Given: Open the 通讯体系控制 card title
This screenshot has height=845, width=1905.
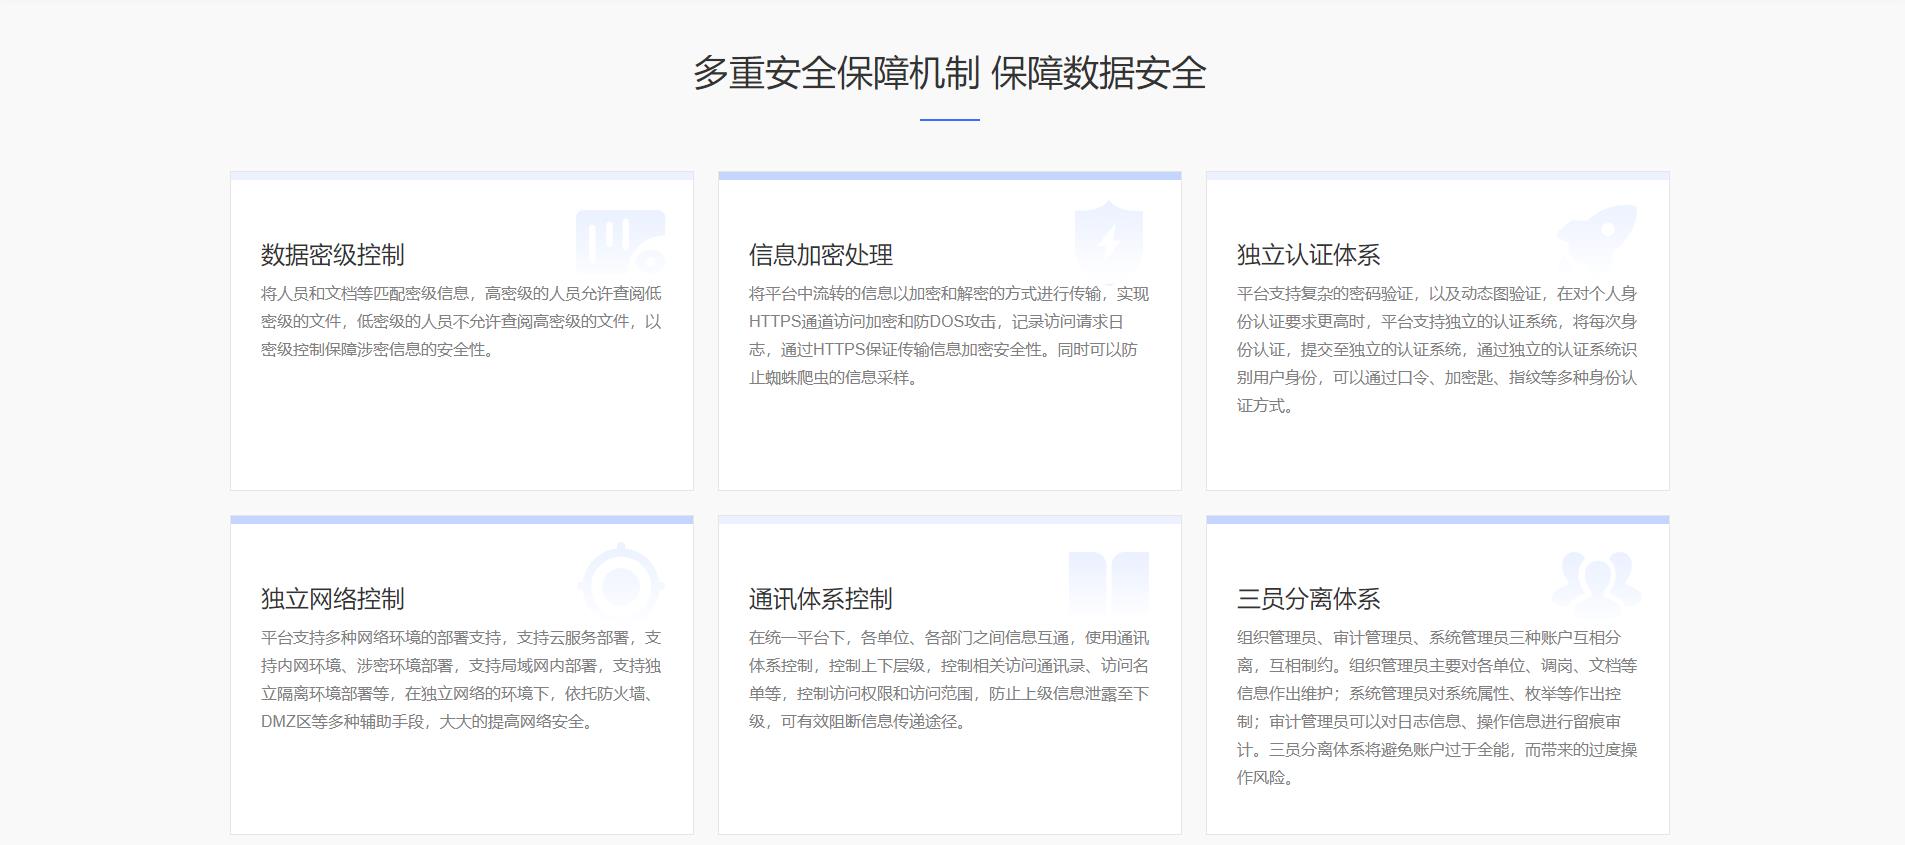Looking at the screenshot, I should click(821, 599).
